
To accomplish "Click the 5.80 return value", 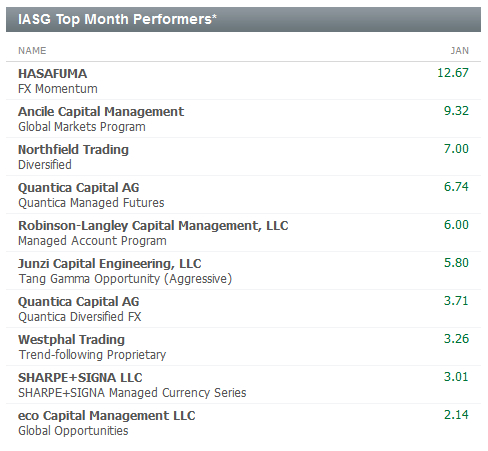I will pos(456,263).
